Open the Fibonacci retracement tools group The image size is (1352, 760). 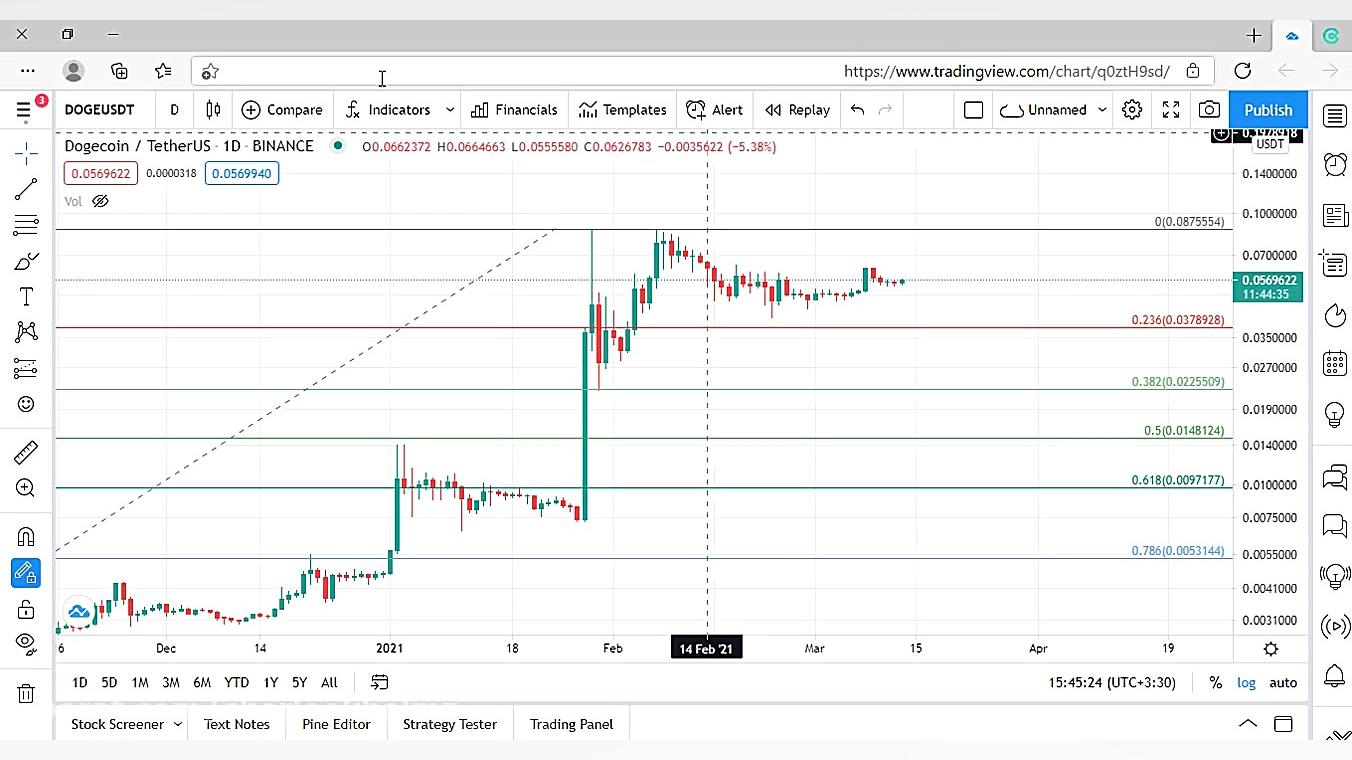(x=26, y=225)
